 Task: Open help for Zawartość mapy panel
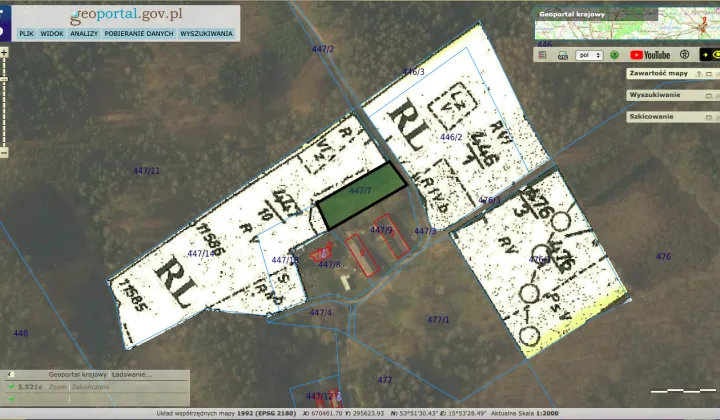pos(699,74)
